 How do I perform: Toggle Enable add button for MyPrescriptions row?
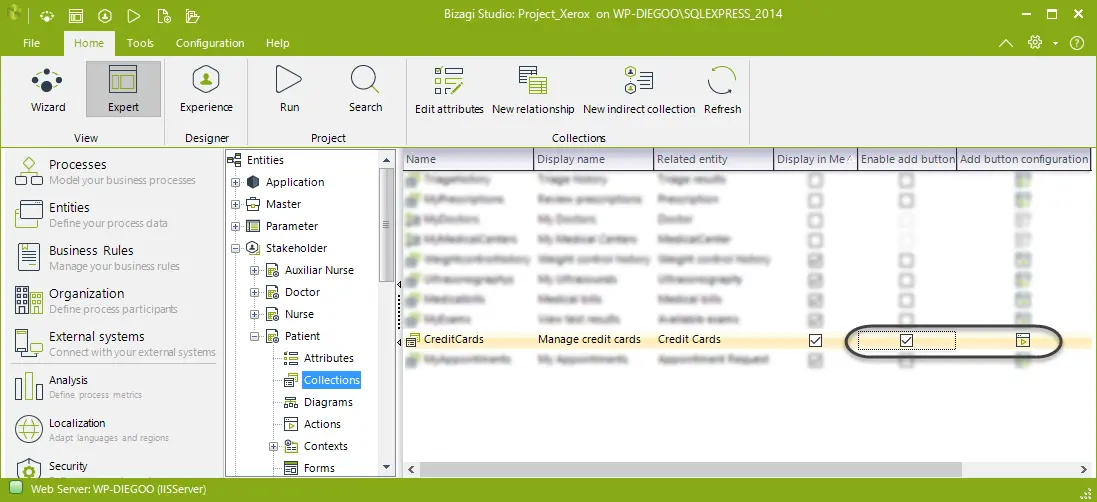coord(907,200)
